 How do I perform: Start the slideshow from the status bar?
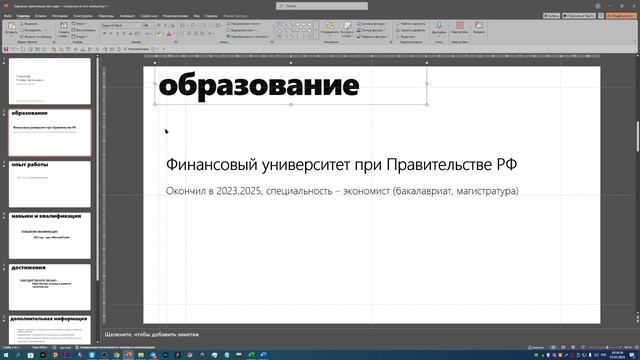coord(583,347)
